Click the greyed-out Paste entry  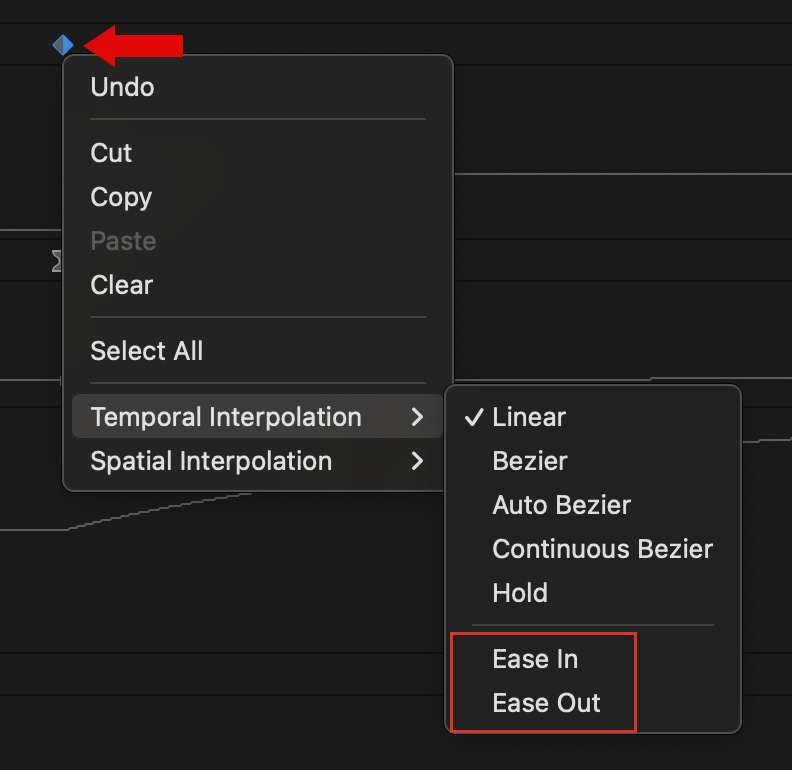click(123, 241)
